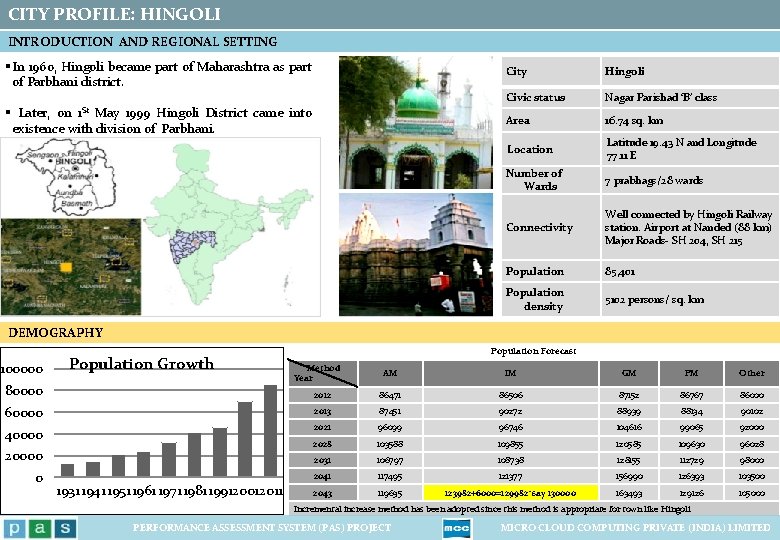Click the highlighted Maharashtra region on India map
The width and height of the screenshot is (780, 540).
(192, 246)
